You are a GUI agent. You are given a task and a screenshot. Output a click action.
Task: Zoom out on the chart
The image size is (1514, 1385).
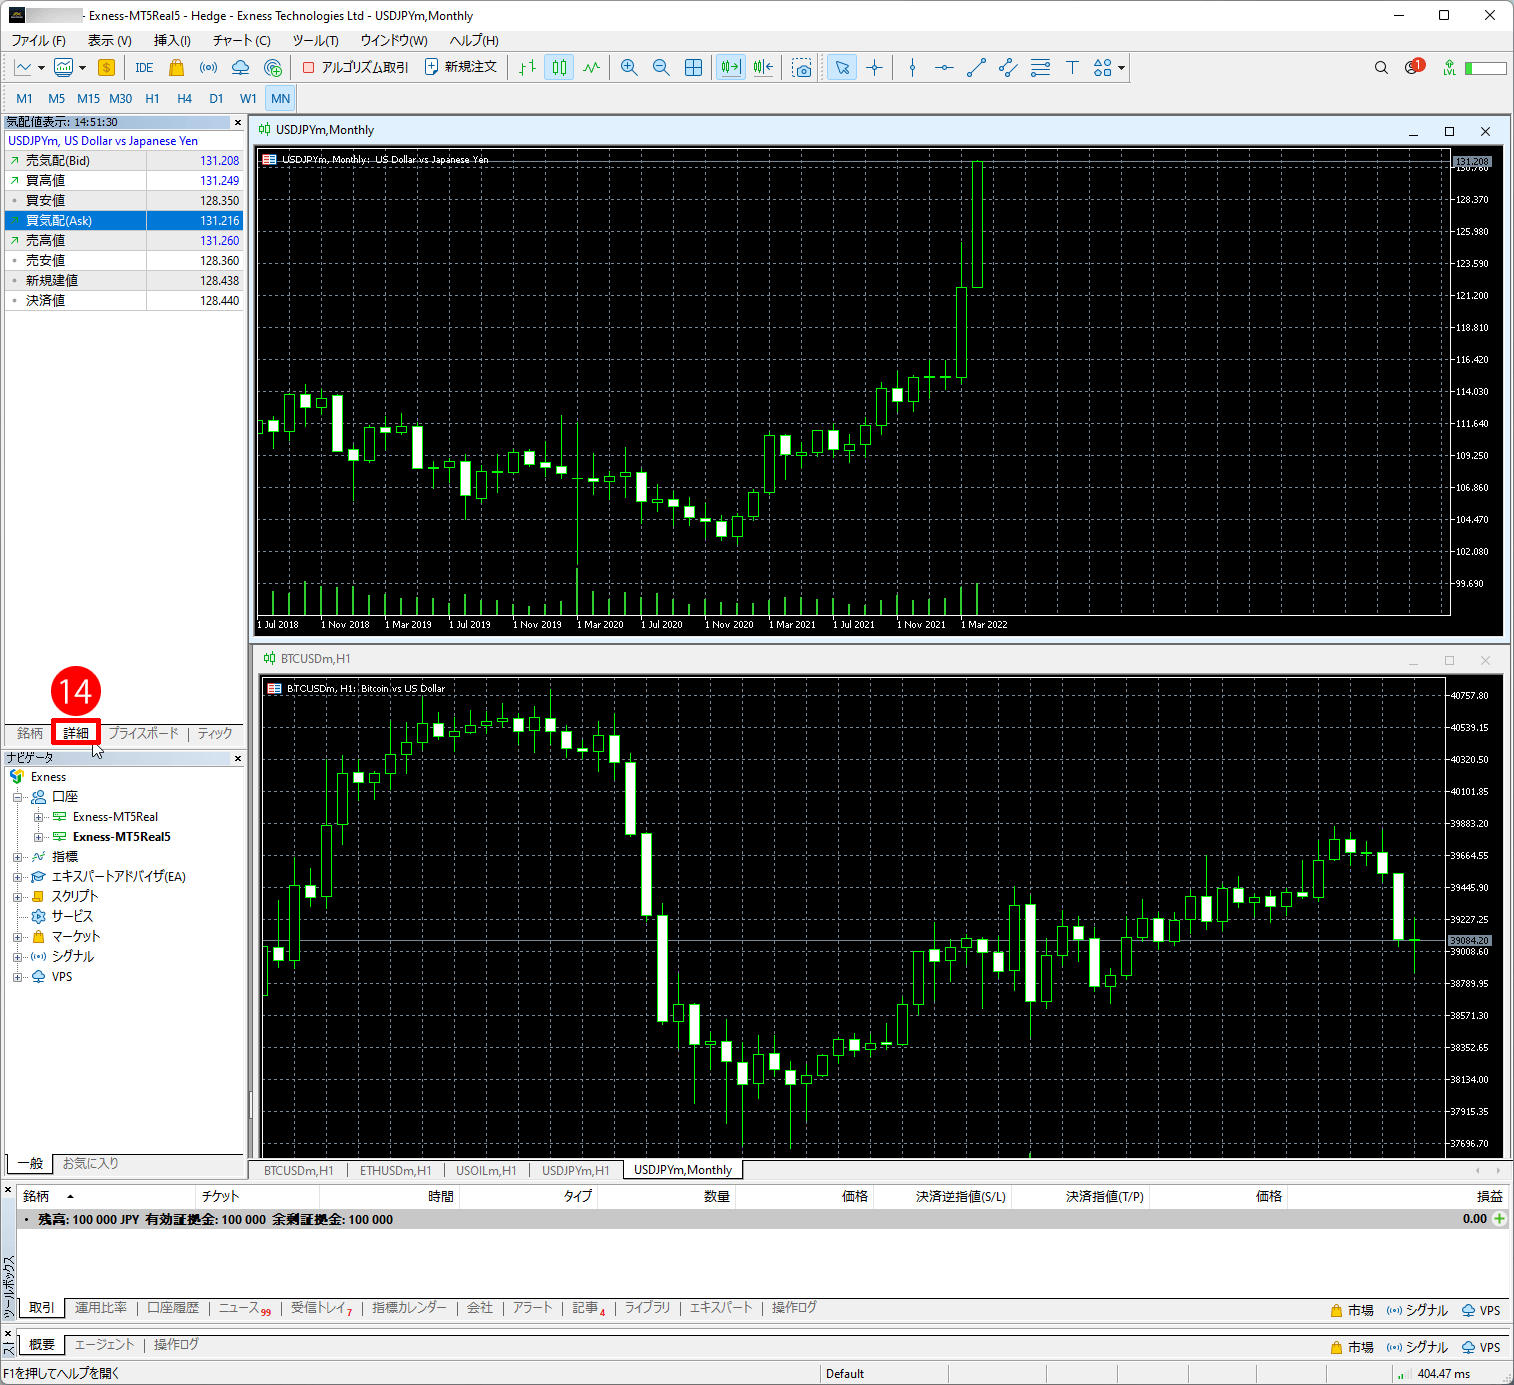(661, 68)
